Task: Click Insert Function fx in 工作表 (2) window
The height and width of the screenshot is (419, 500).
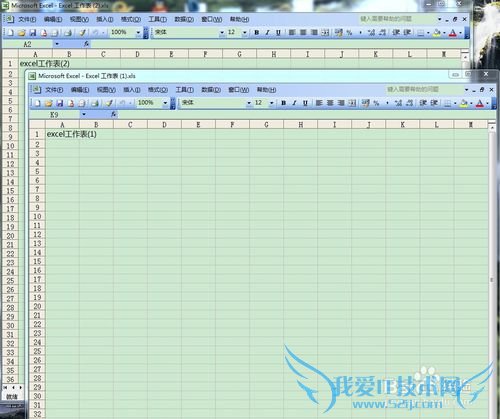Action: click(x=86, y=44)
